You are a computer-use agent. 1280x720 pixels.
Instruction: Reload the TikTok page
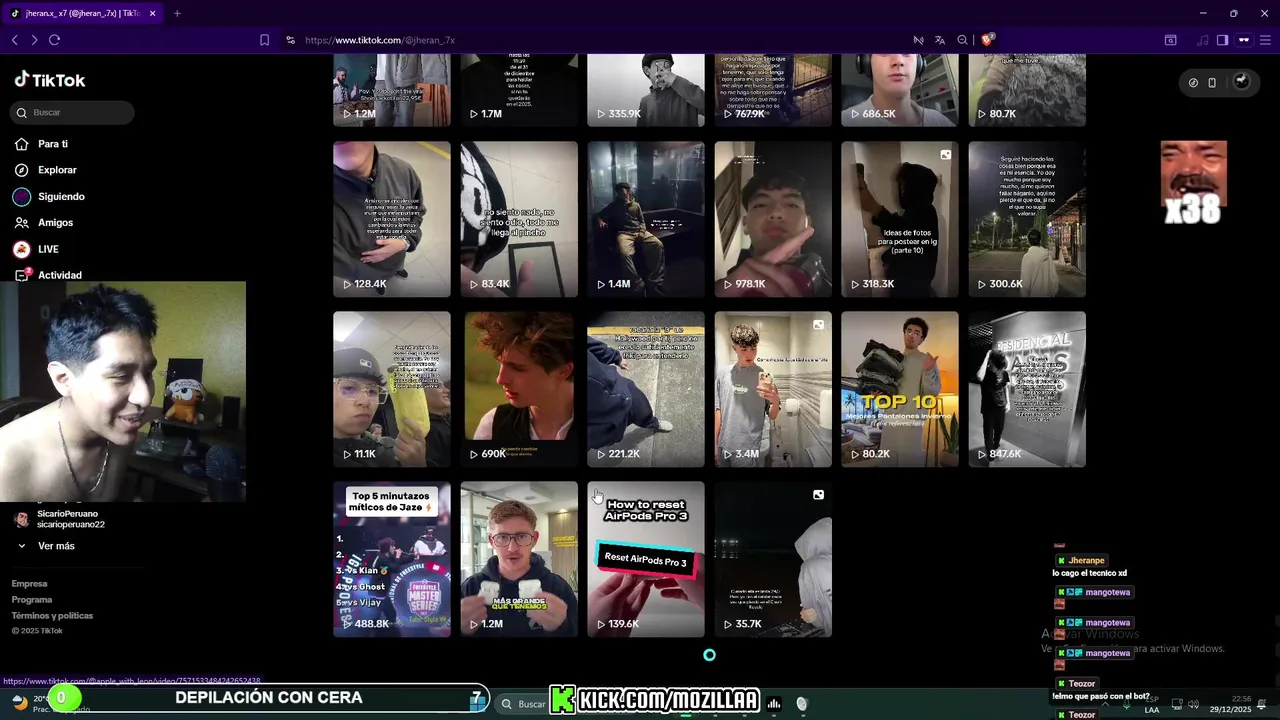pyautogui.click(x=54, y=40)
